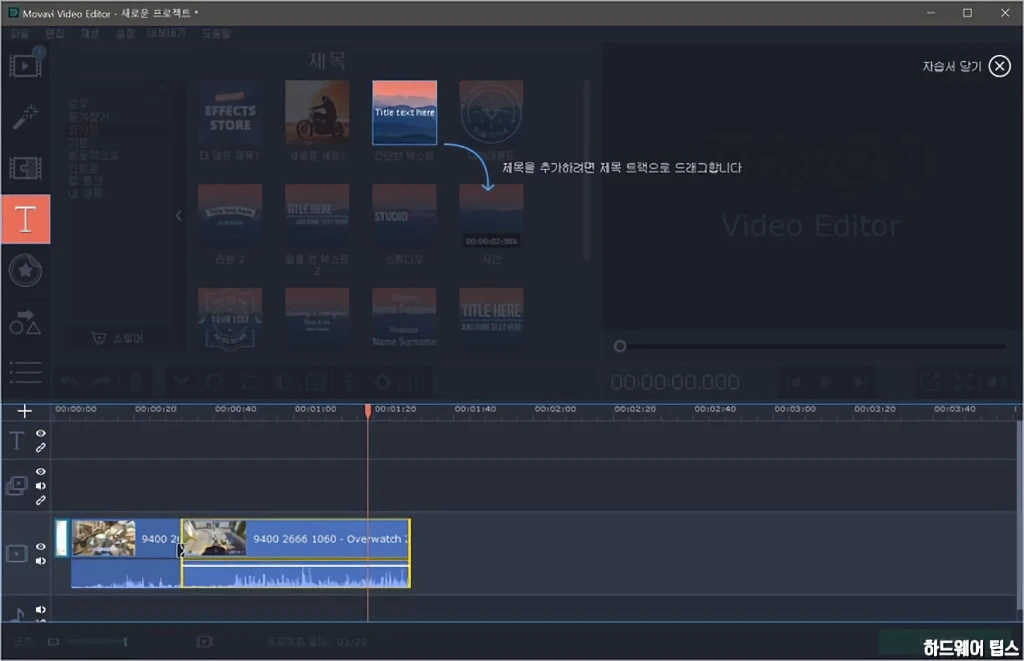Click the overlay track icon

point(16,485)
